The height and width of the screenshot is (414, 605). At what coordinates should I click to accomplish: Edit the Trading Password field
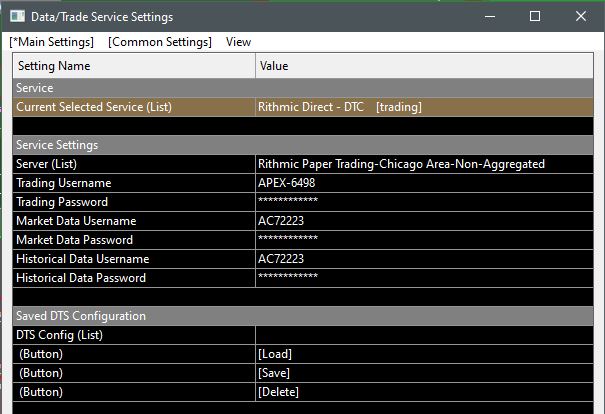424,202
